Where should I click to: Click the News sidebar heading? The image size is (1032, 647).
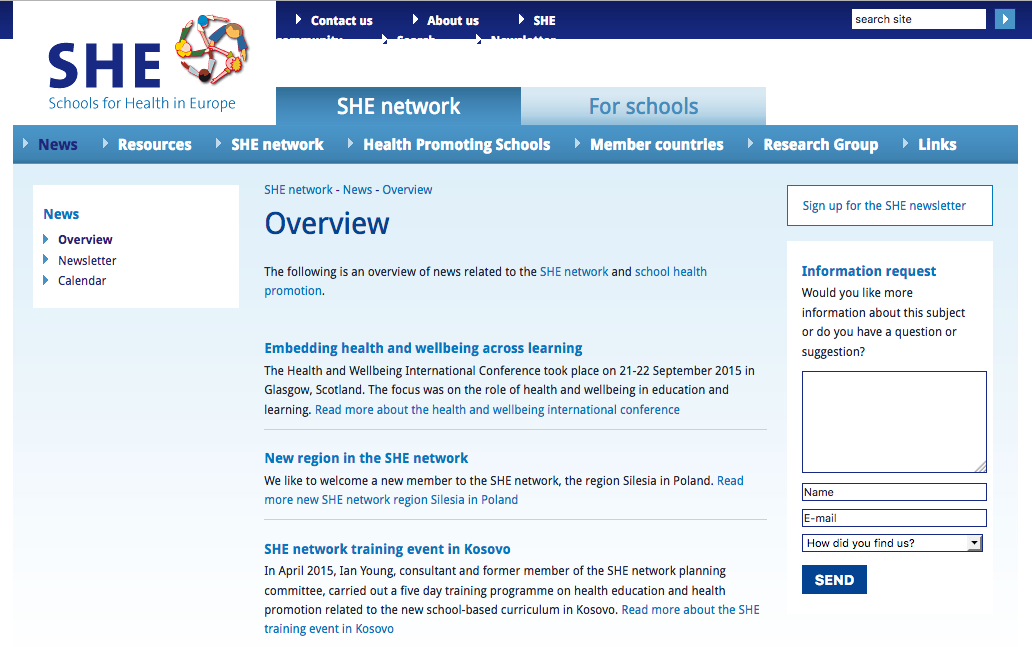61,214
